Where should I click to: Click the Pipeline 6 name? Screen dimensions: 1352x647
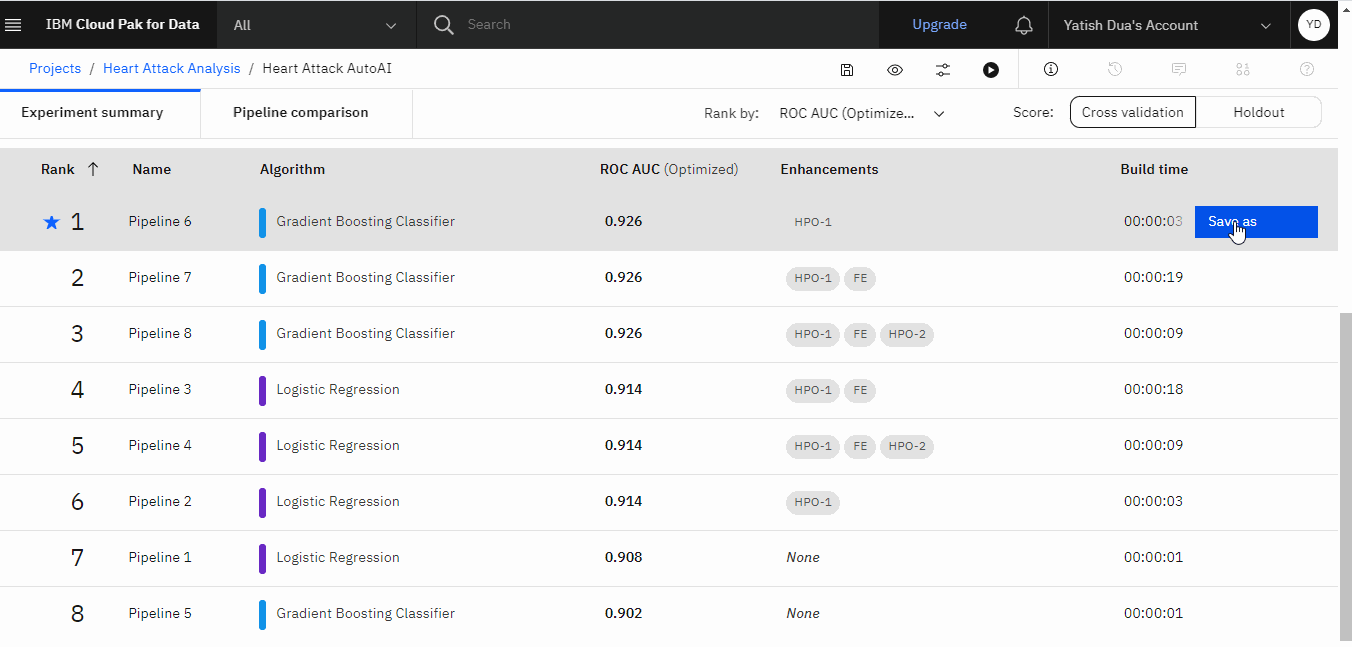click(x=160, y=222)
